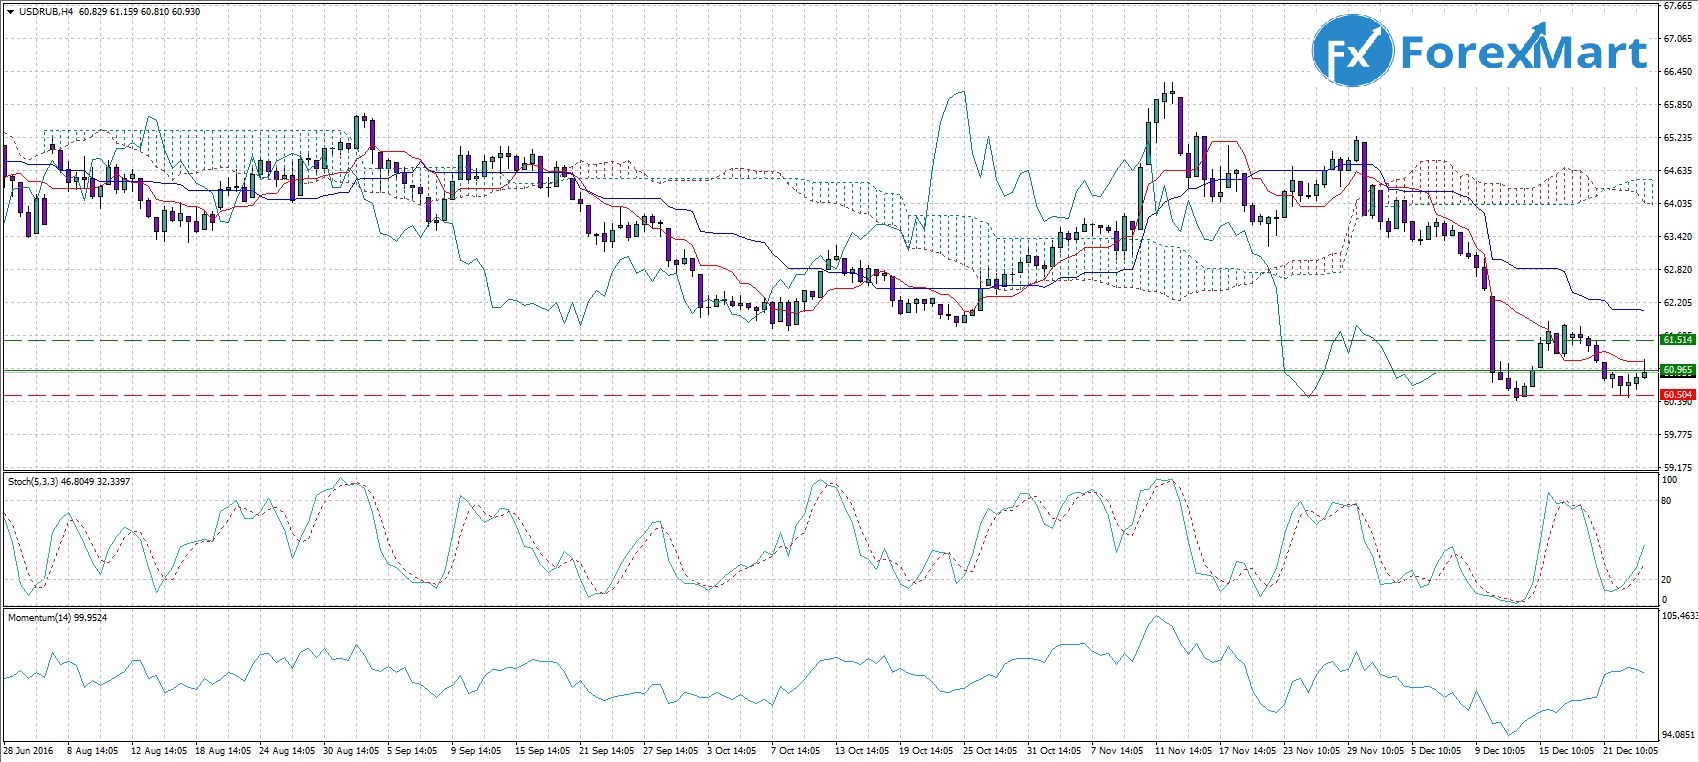Click the 65.235 price axis label
1699x762 pixels.
click(x=1677, y=138)
